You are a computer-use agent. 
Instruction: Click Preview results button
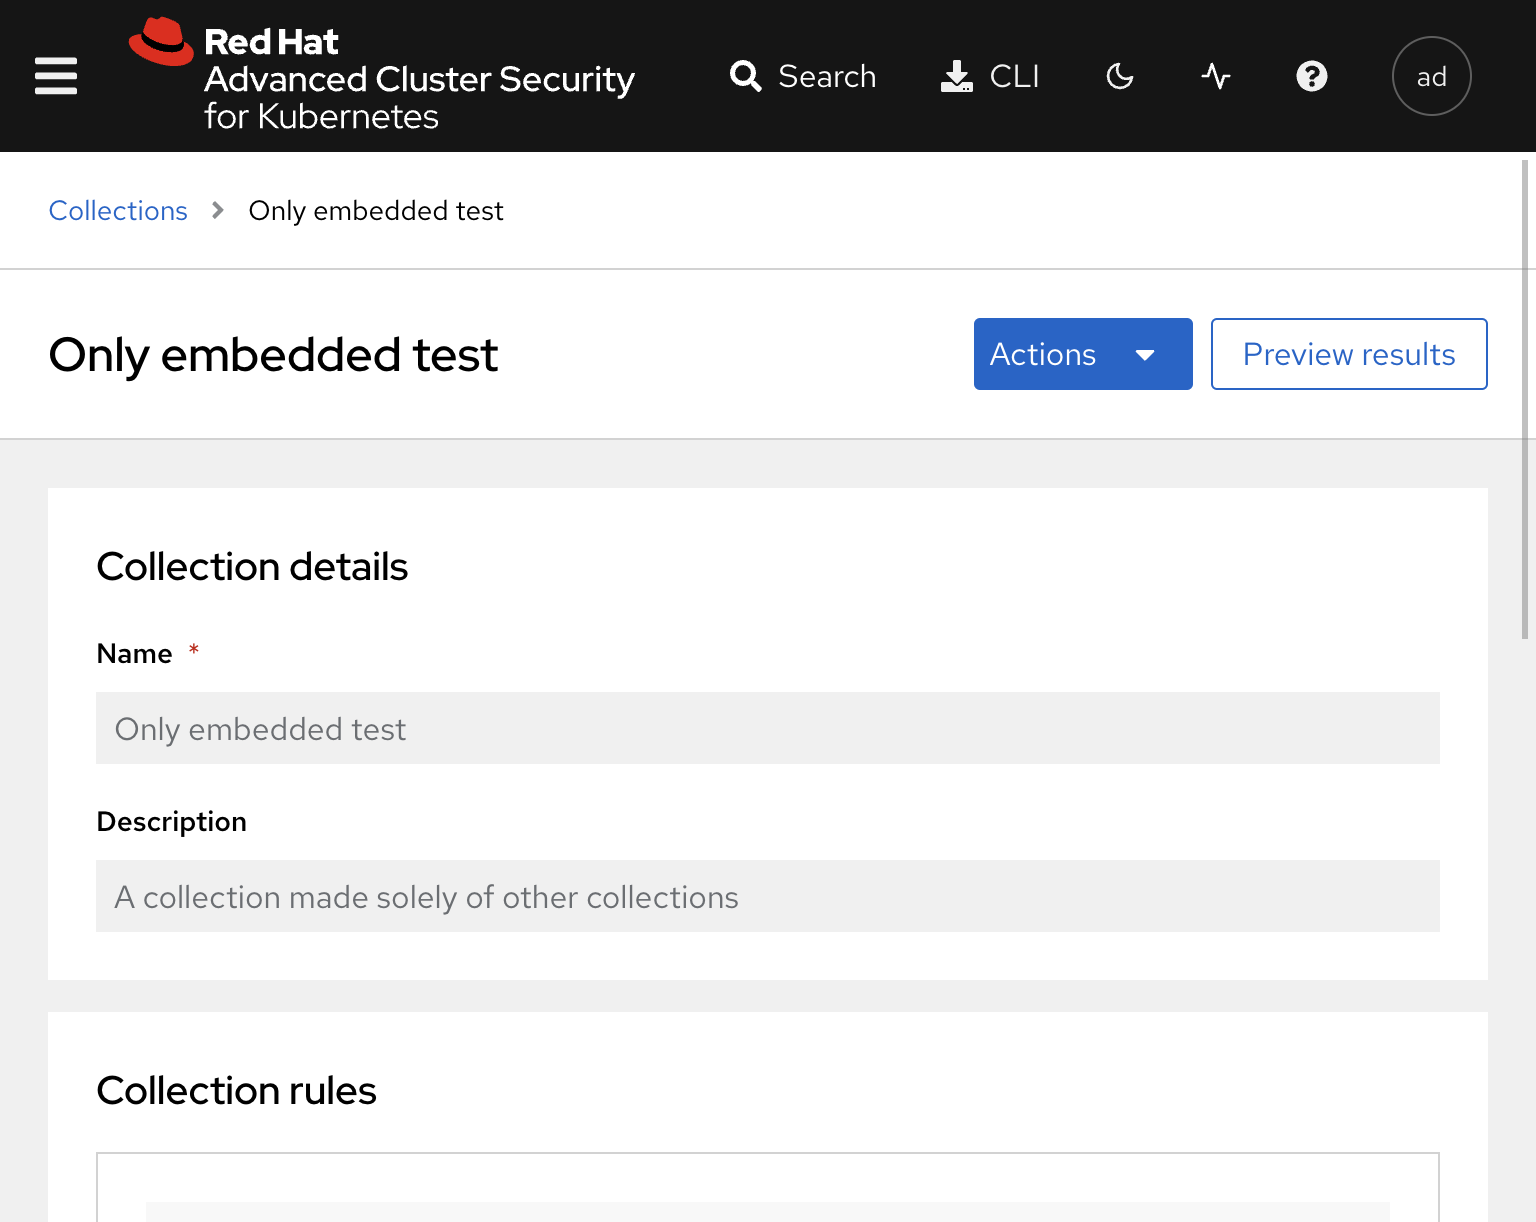pos(1349,354)
